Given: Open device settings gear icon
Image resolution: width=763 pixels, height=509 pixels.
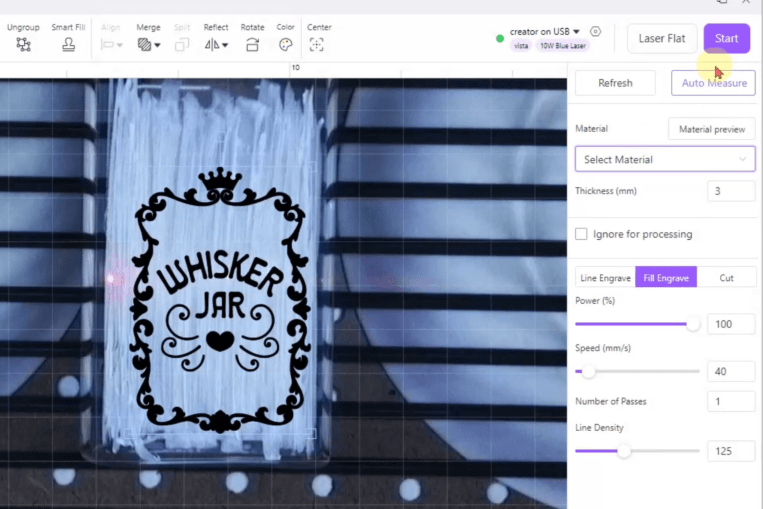Looking at the screenshot, I should [x=596, y=32].
